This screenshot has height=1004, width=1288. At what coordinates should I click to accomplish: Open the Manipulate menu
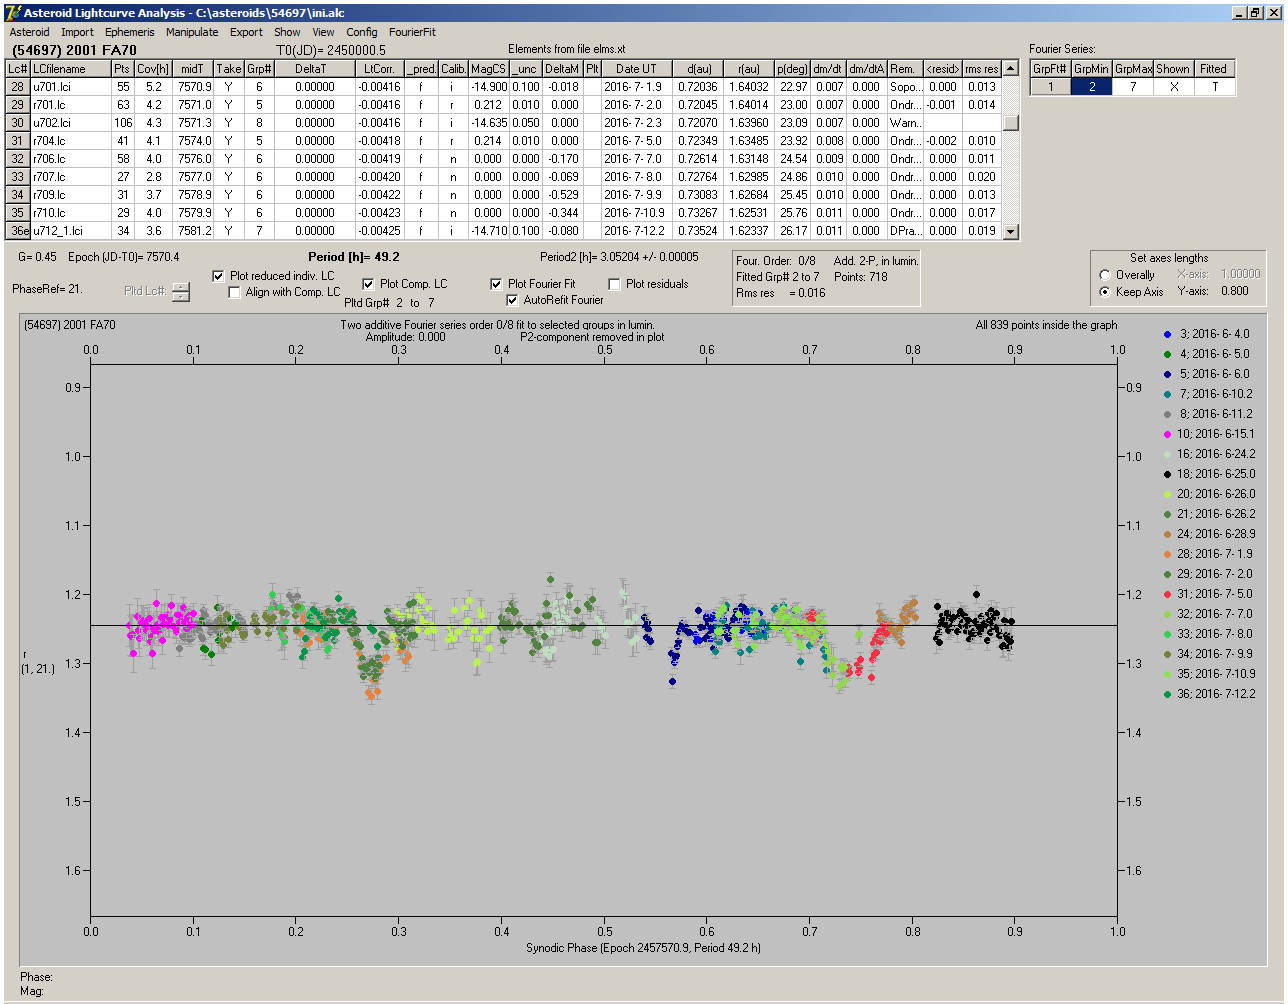coord(192,32)
